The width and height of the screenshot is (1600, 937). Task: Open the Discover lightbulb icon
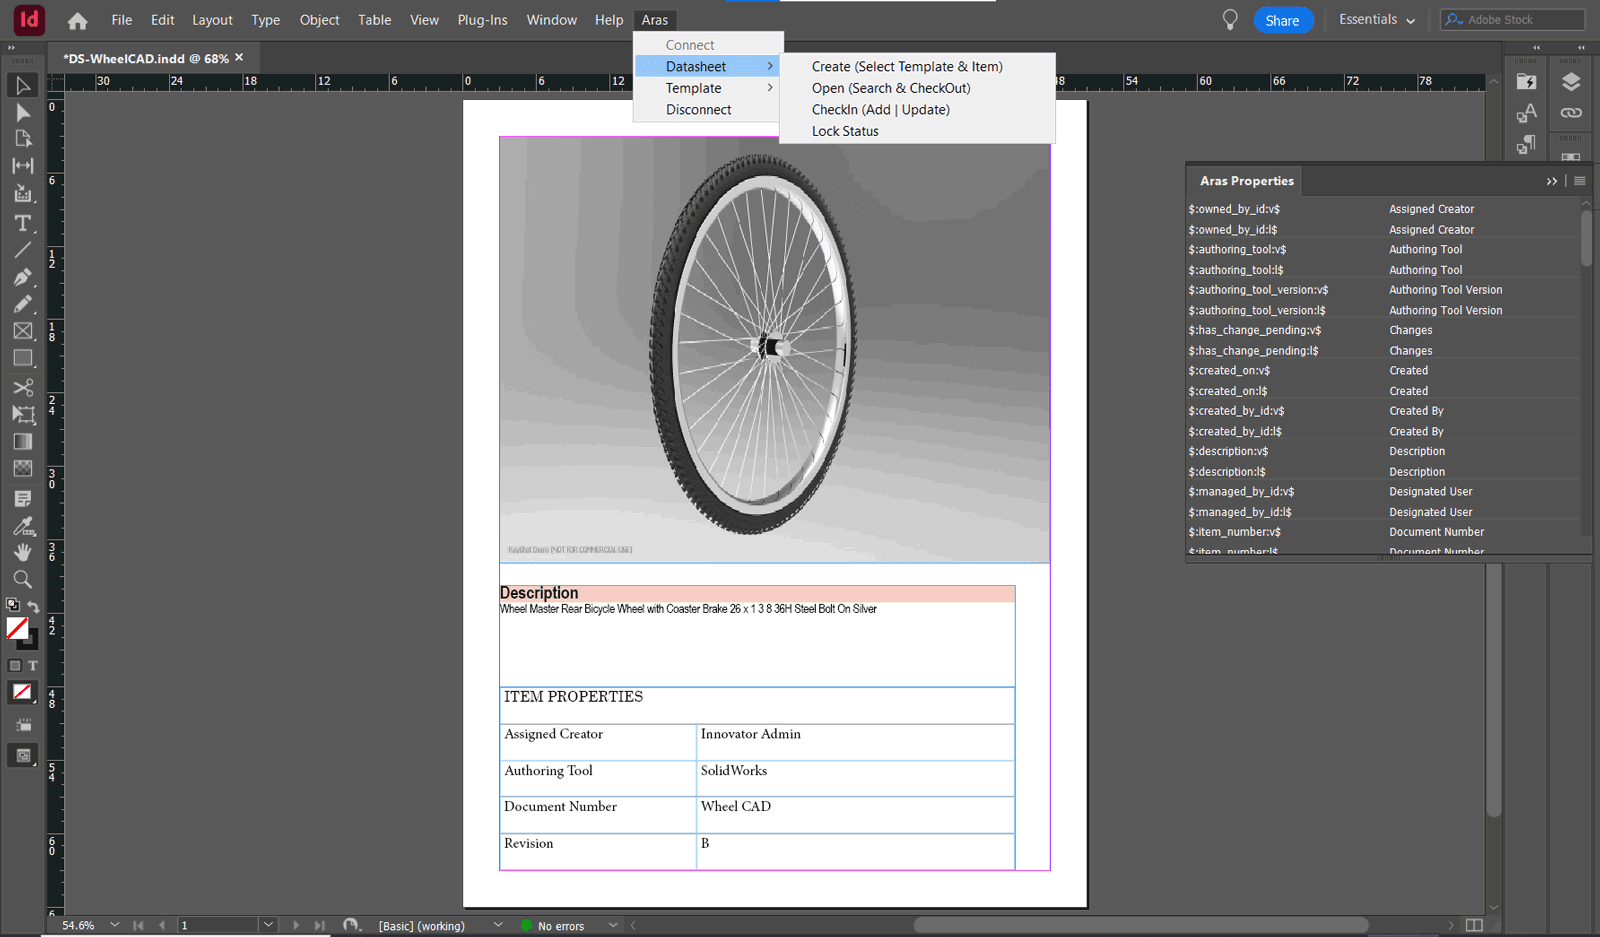(1230, 20)
